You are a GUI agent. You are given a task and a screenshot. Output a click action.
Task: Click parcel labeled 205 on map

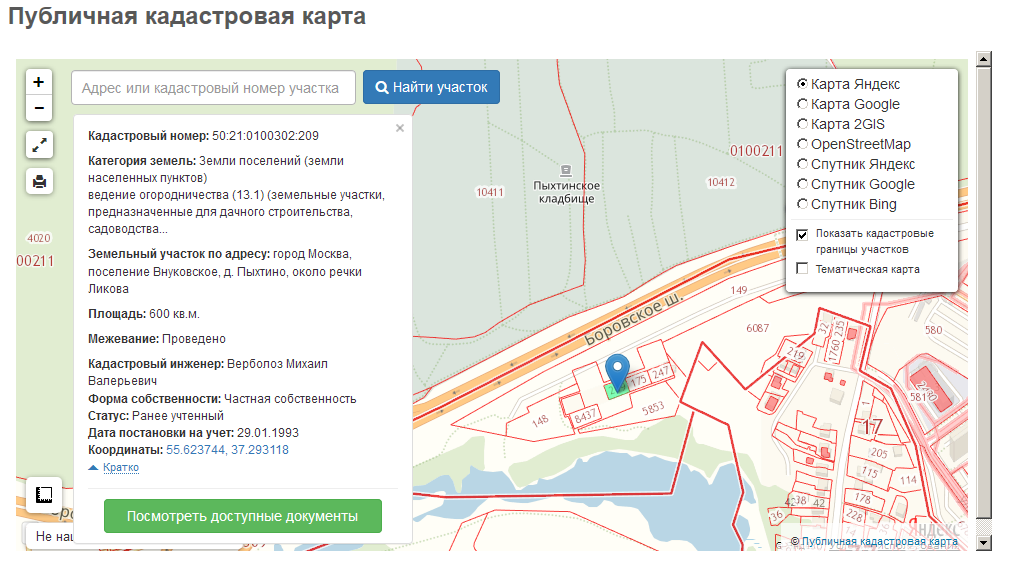(879, 453)
